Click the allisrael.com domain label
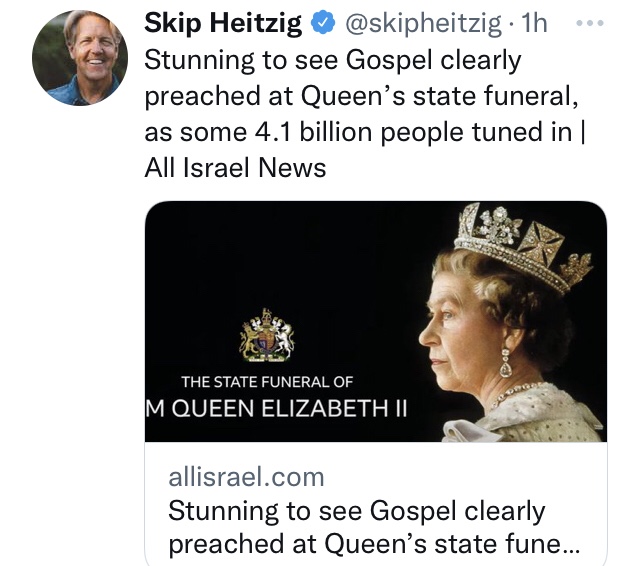Screen dimensions: 640x566 (246, 477)
